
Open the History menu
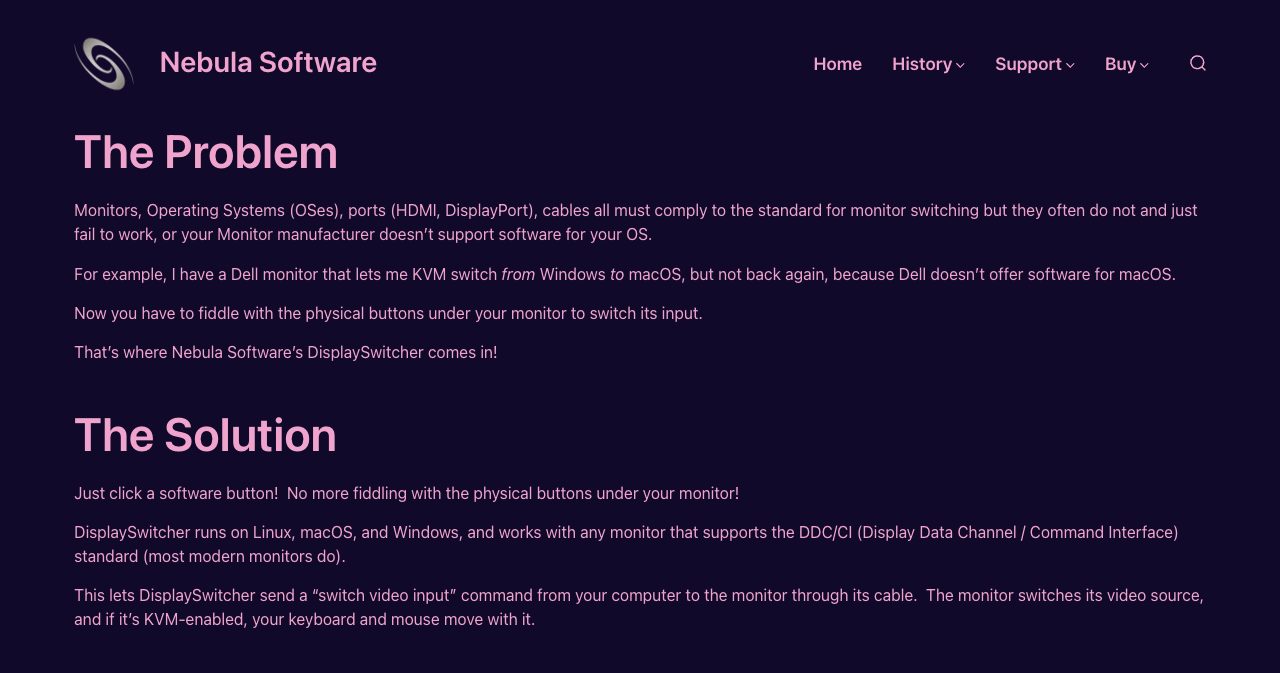(x=922, y=64)
